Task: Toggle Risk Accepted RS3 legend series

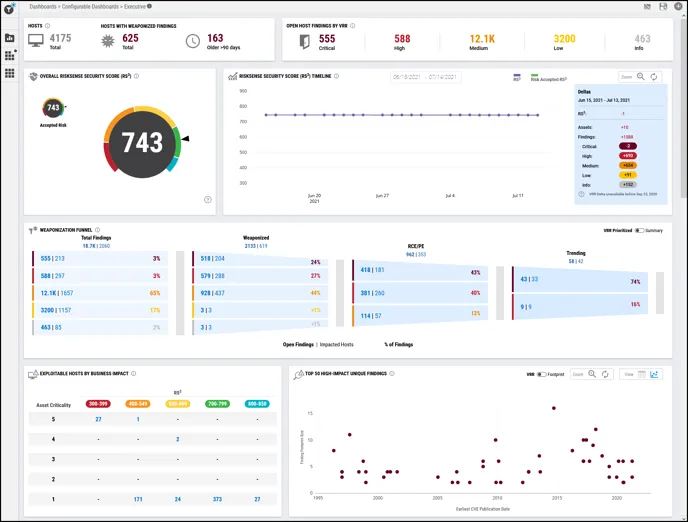Action: [548, 77]
